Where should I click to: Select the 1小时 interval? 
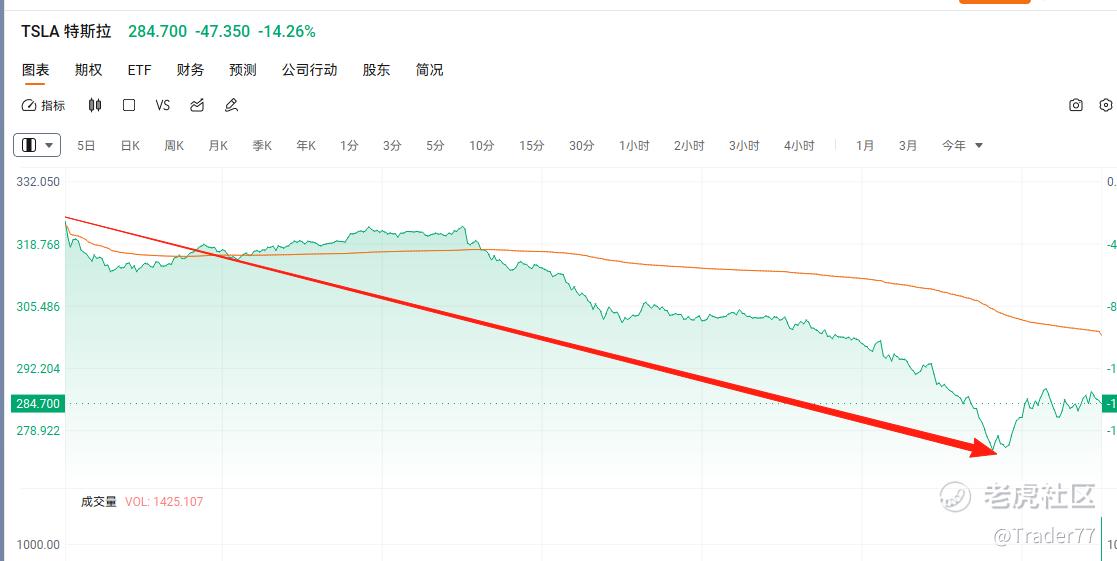pyautogui.click(x=634, y=145)
